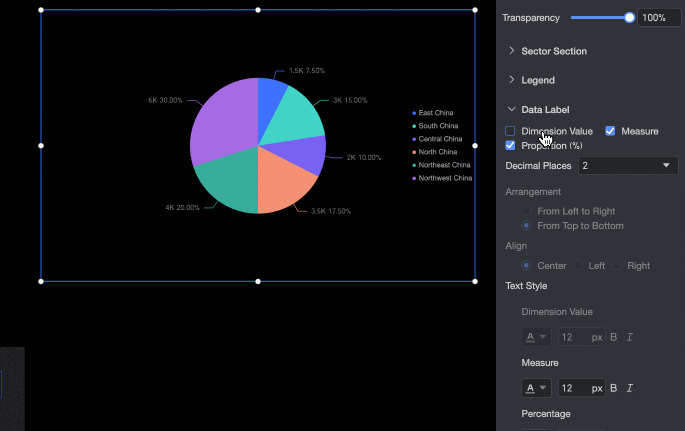This screenshot has height=431, width=685.
Task: Click the Transparency 100% input field
Action: pos(659,18)
